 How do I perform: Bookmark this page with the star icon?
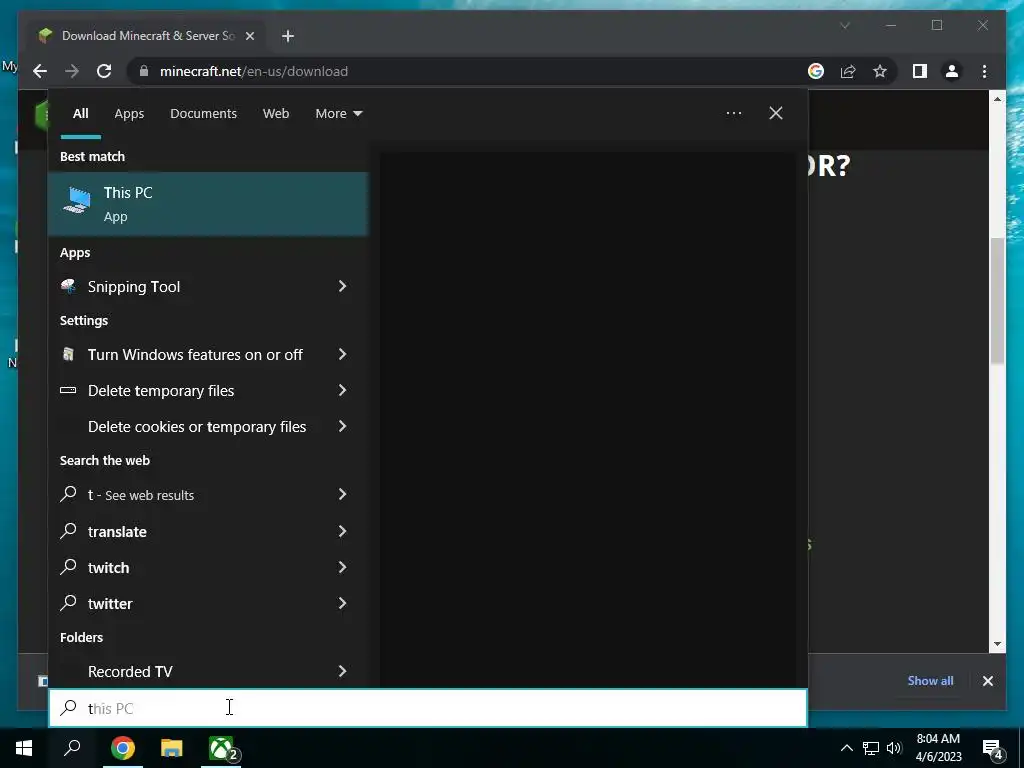click(880, 71)
